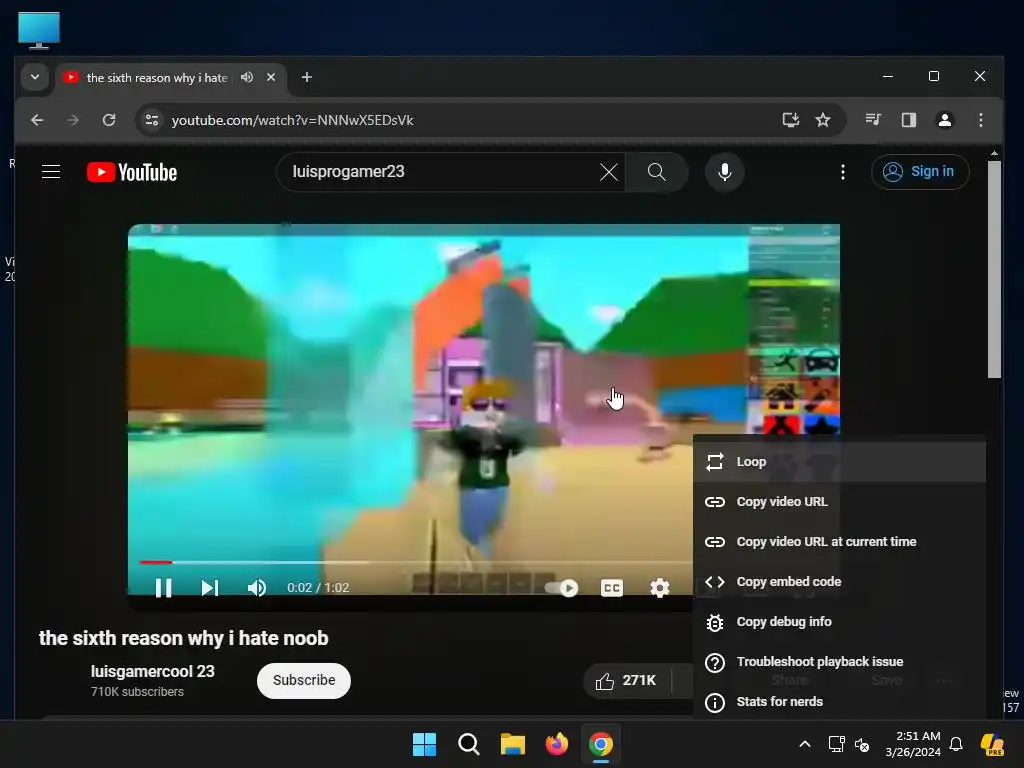This screenshot has width=1024, height=768.
Task: Open File Explorer from taskbar
Action: pyautogui.click(x=513, y=744)
